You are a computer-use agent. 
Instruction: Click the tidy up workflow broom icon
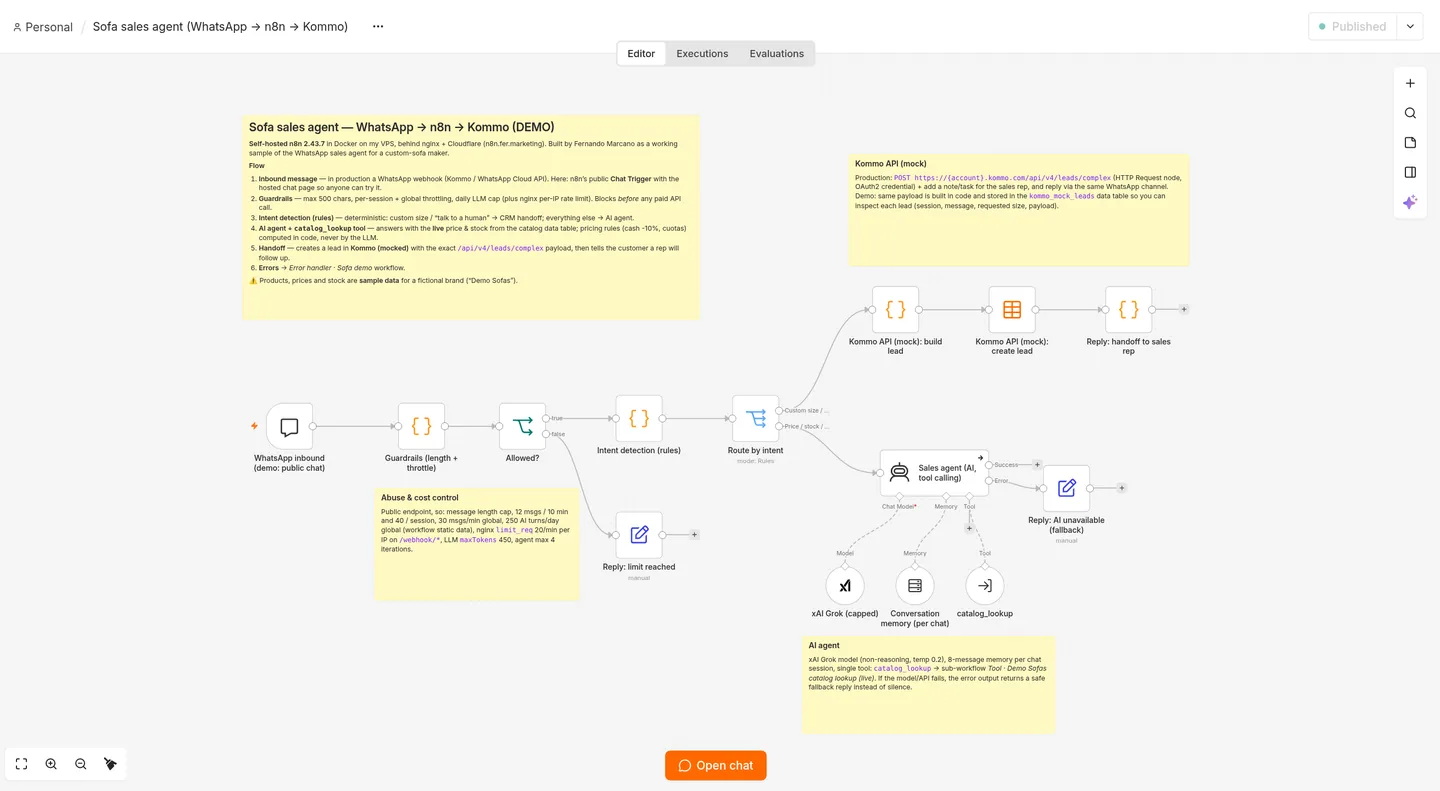click(110, 764)
